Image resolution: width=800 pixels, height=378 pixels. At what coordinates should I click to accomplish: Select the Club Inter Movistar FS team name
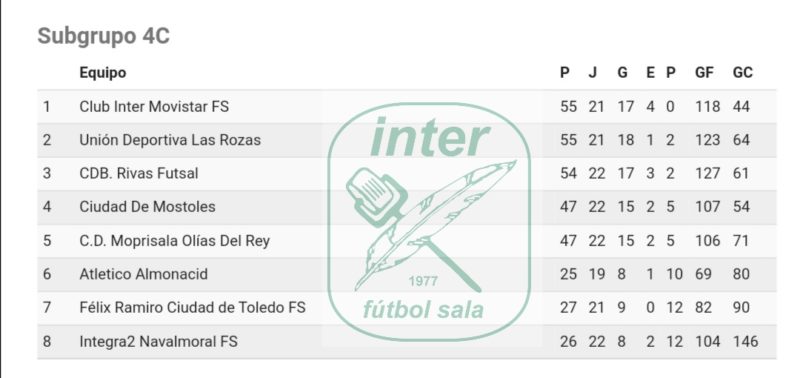[x=154, y=107]
